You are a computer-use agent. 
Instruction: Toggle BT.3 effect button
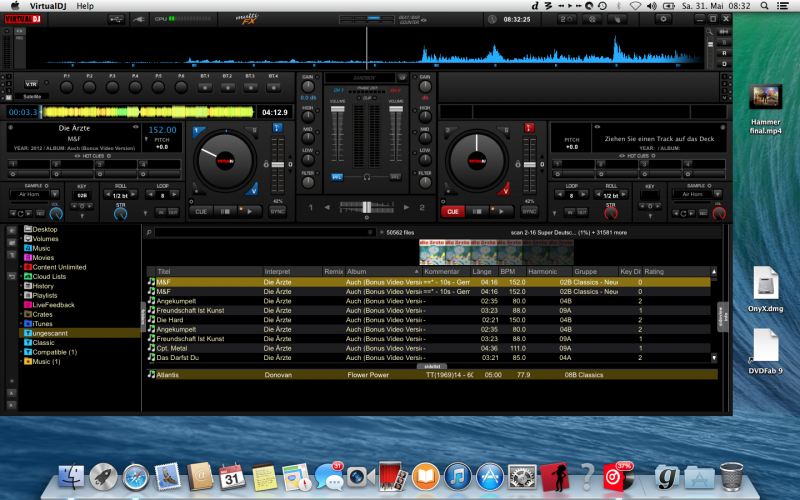click(x=250, y=87)
